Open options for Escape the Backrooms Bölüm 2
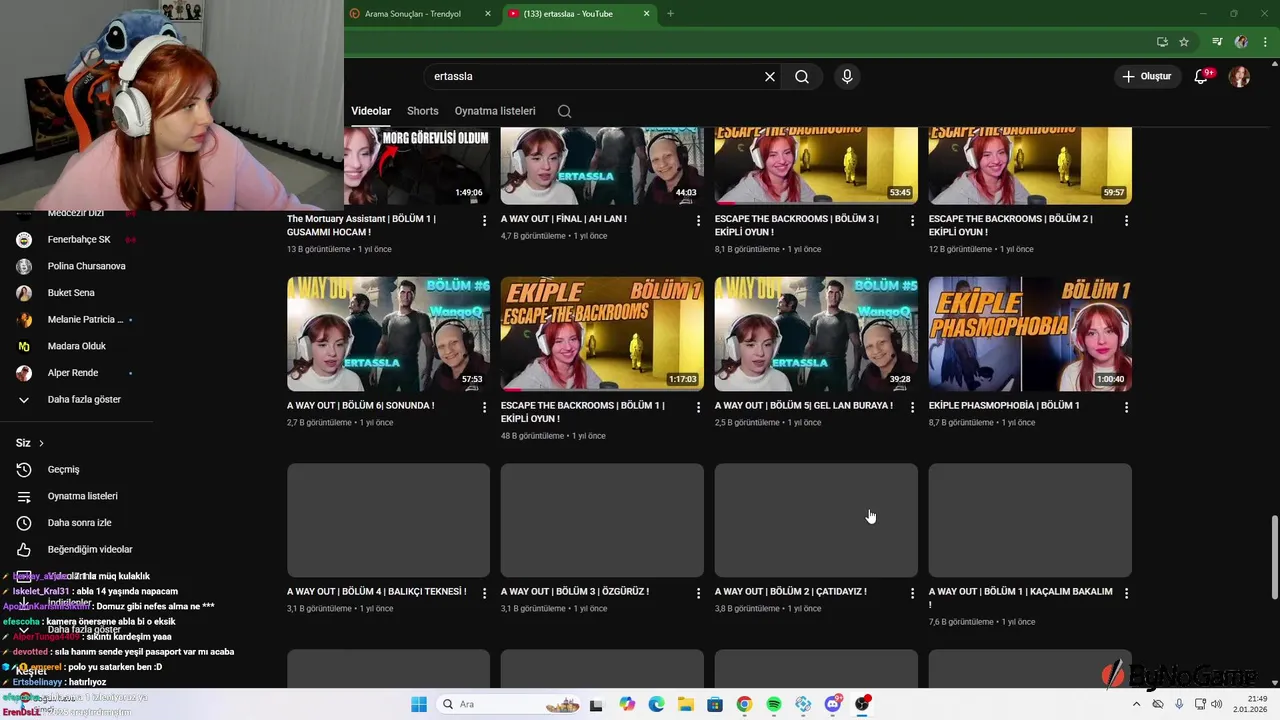 tap(1126, 220)
